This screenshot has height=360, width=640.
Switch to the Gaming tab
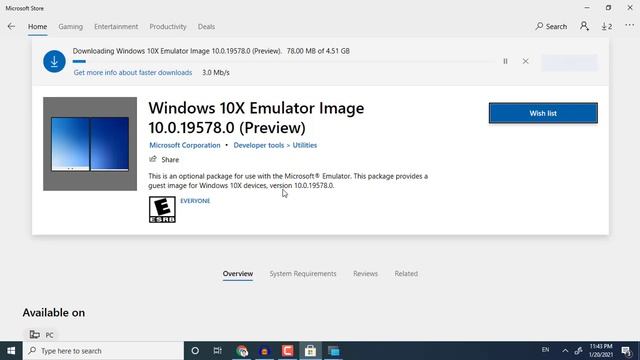[x=70, y=27]
